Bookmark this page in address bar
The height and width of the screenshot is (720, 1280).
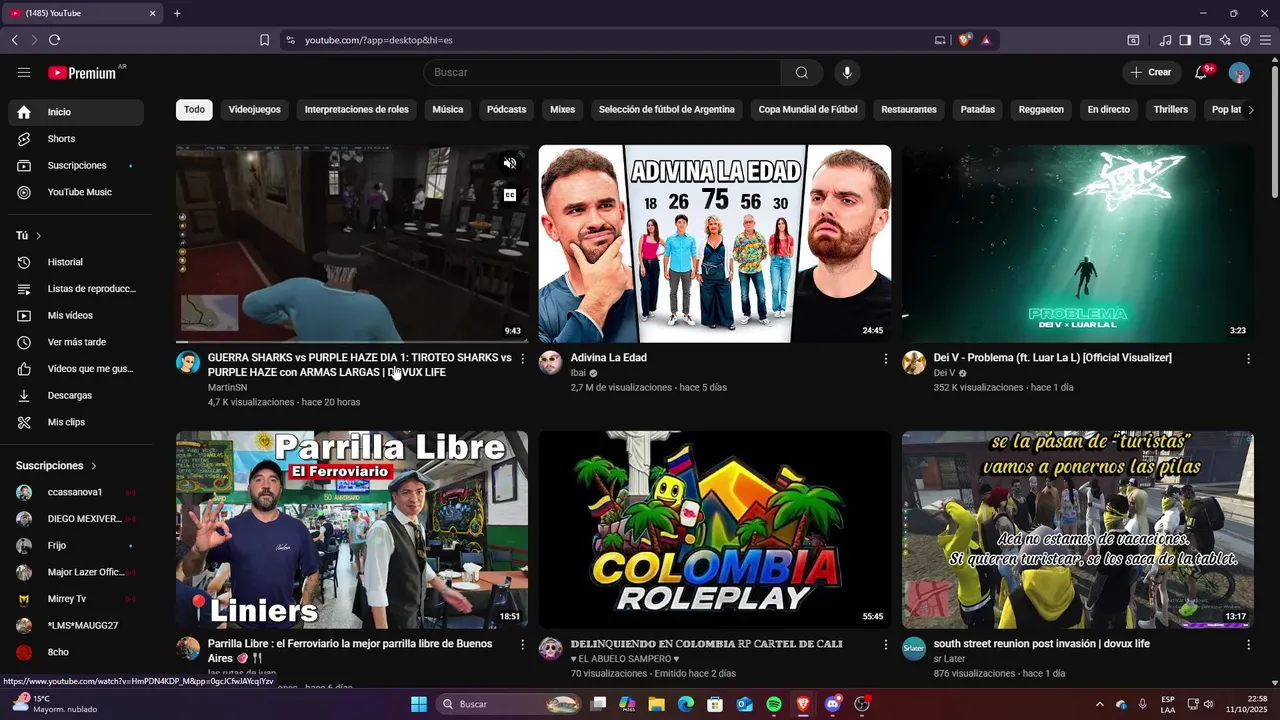tap(264, 40)
